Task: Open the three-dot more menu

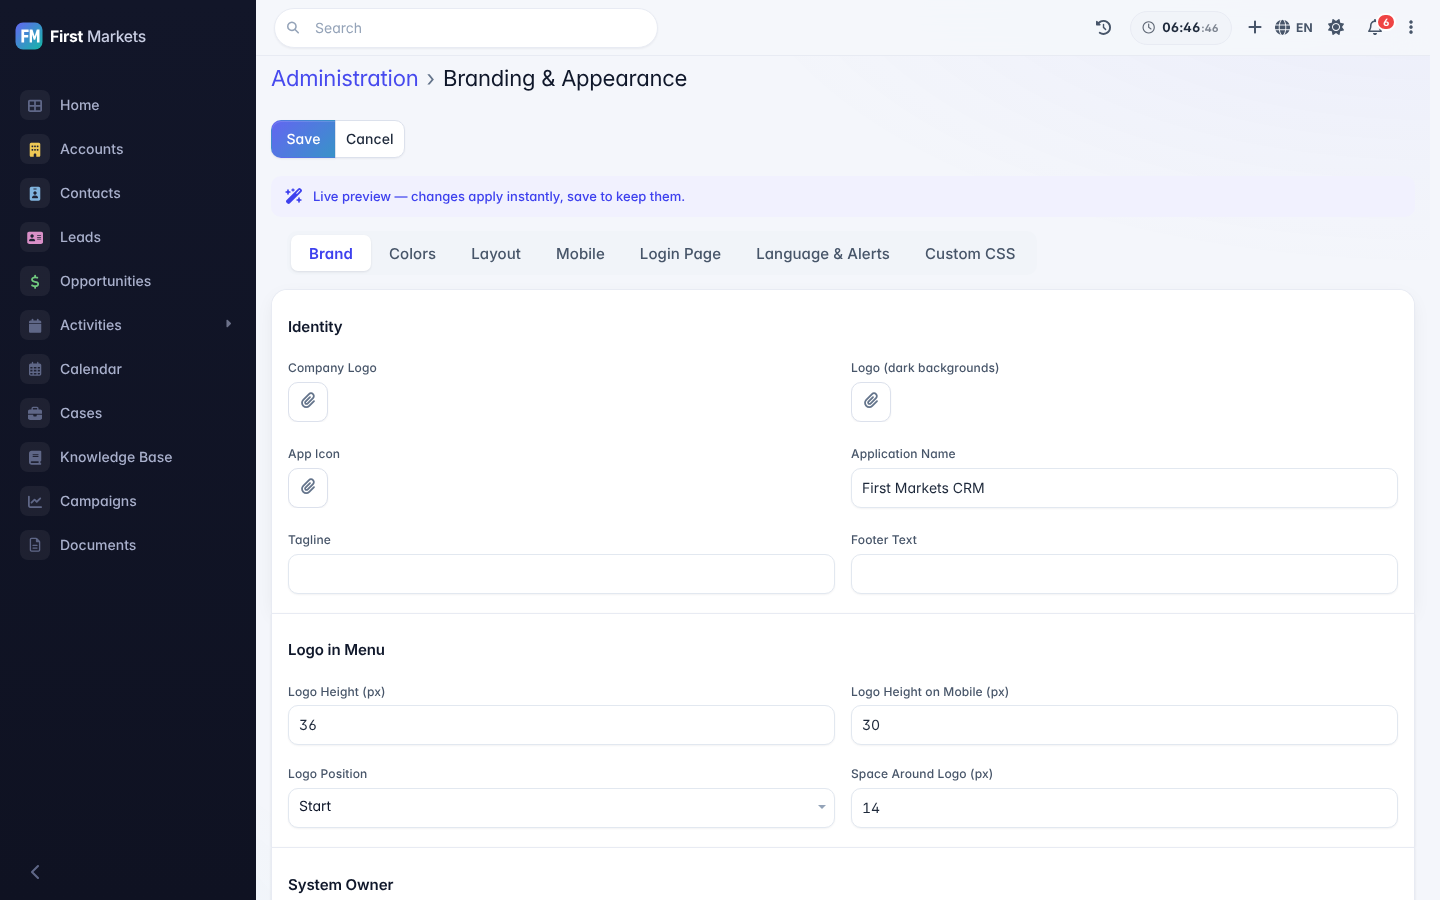Action: (x=1411, y=28)
